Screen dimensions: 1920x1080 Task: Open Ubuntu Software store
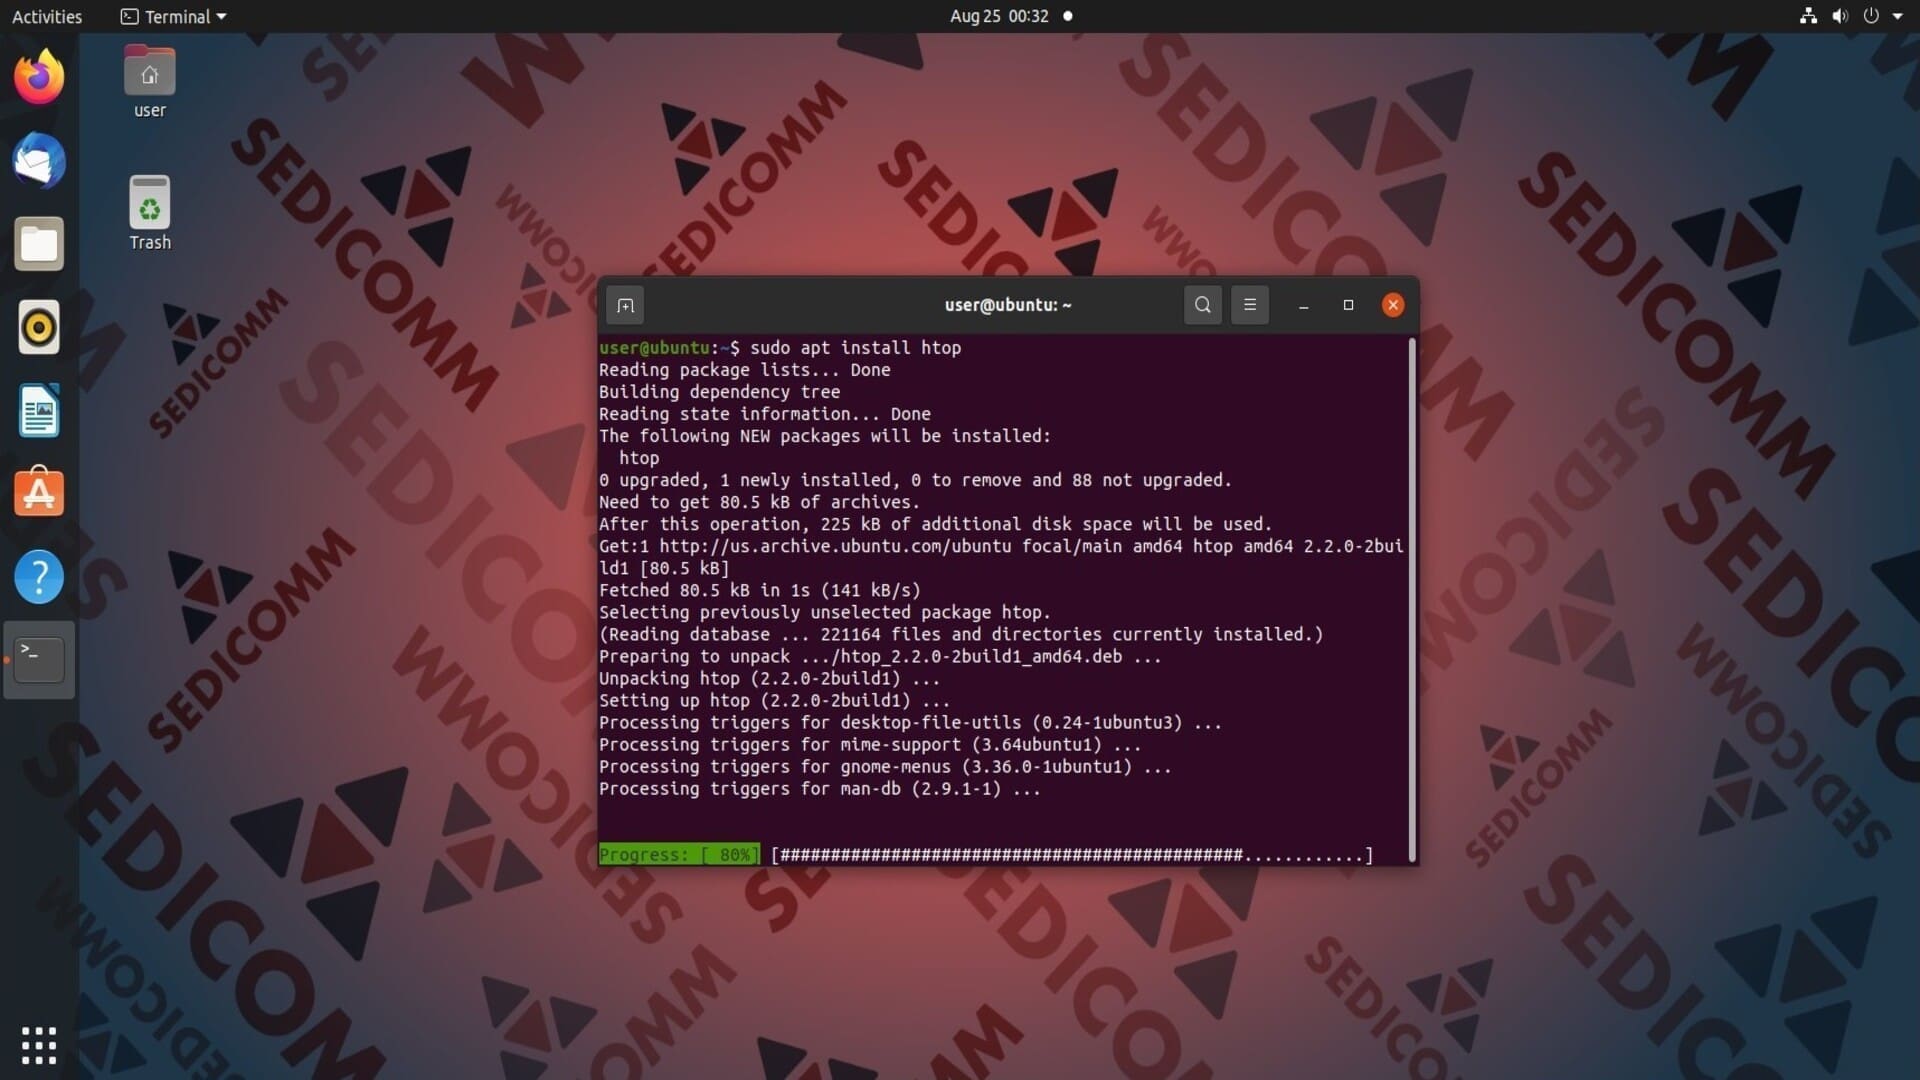point(39,492)
